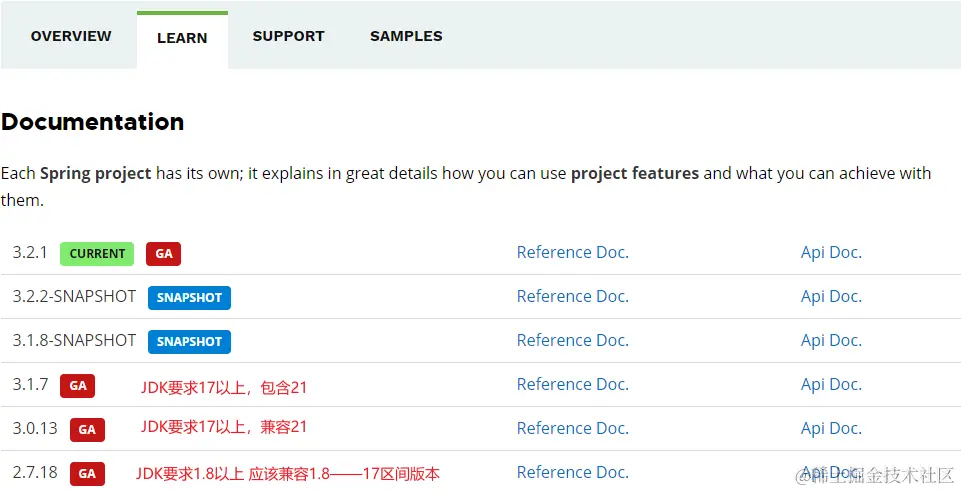Select the LEARN tab

[182, 38]
